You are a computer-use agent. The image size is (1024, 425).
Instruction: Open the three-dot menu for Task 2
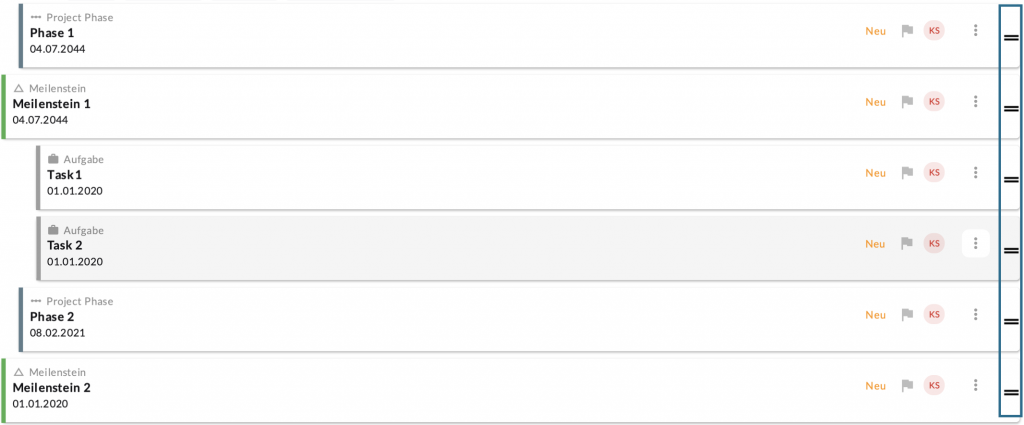tap(975, 243)
